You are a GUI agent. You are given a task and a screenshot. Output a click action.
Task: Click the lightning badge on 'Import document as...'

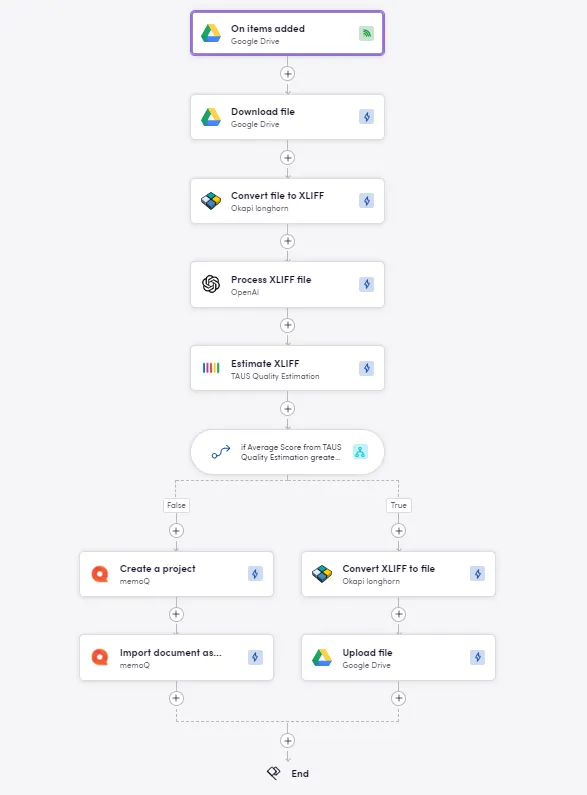click(255, 658)
